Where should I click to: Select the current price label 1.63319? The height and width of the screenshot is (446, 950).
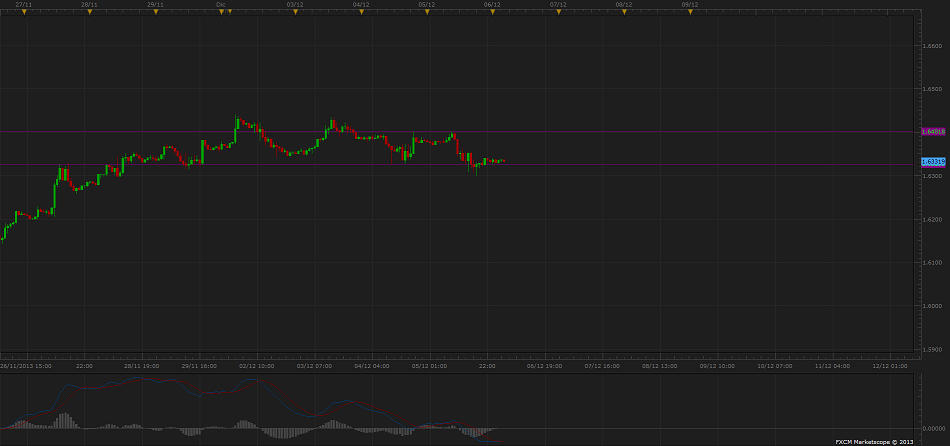pos(931,161)
